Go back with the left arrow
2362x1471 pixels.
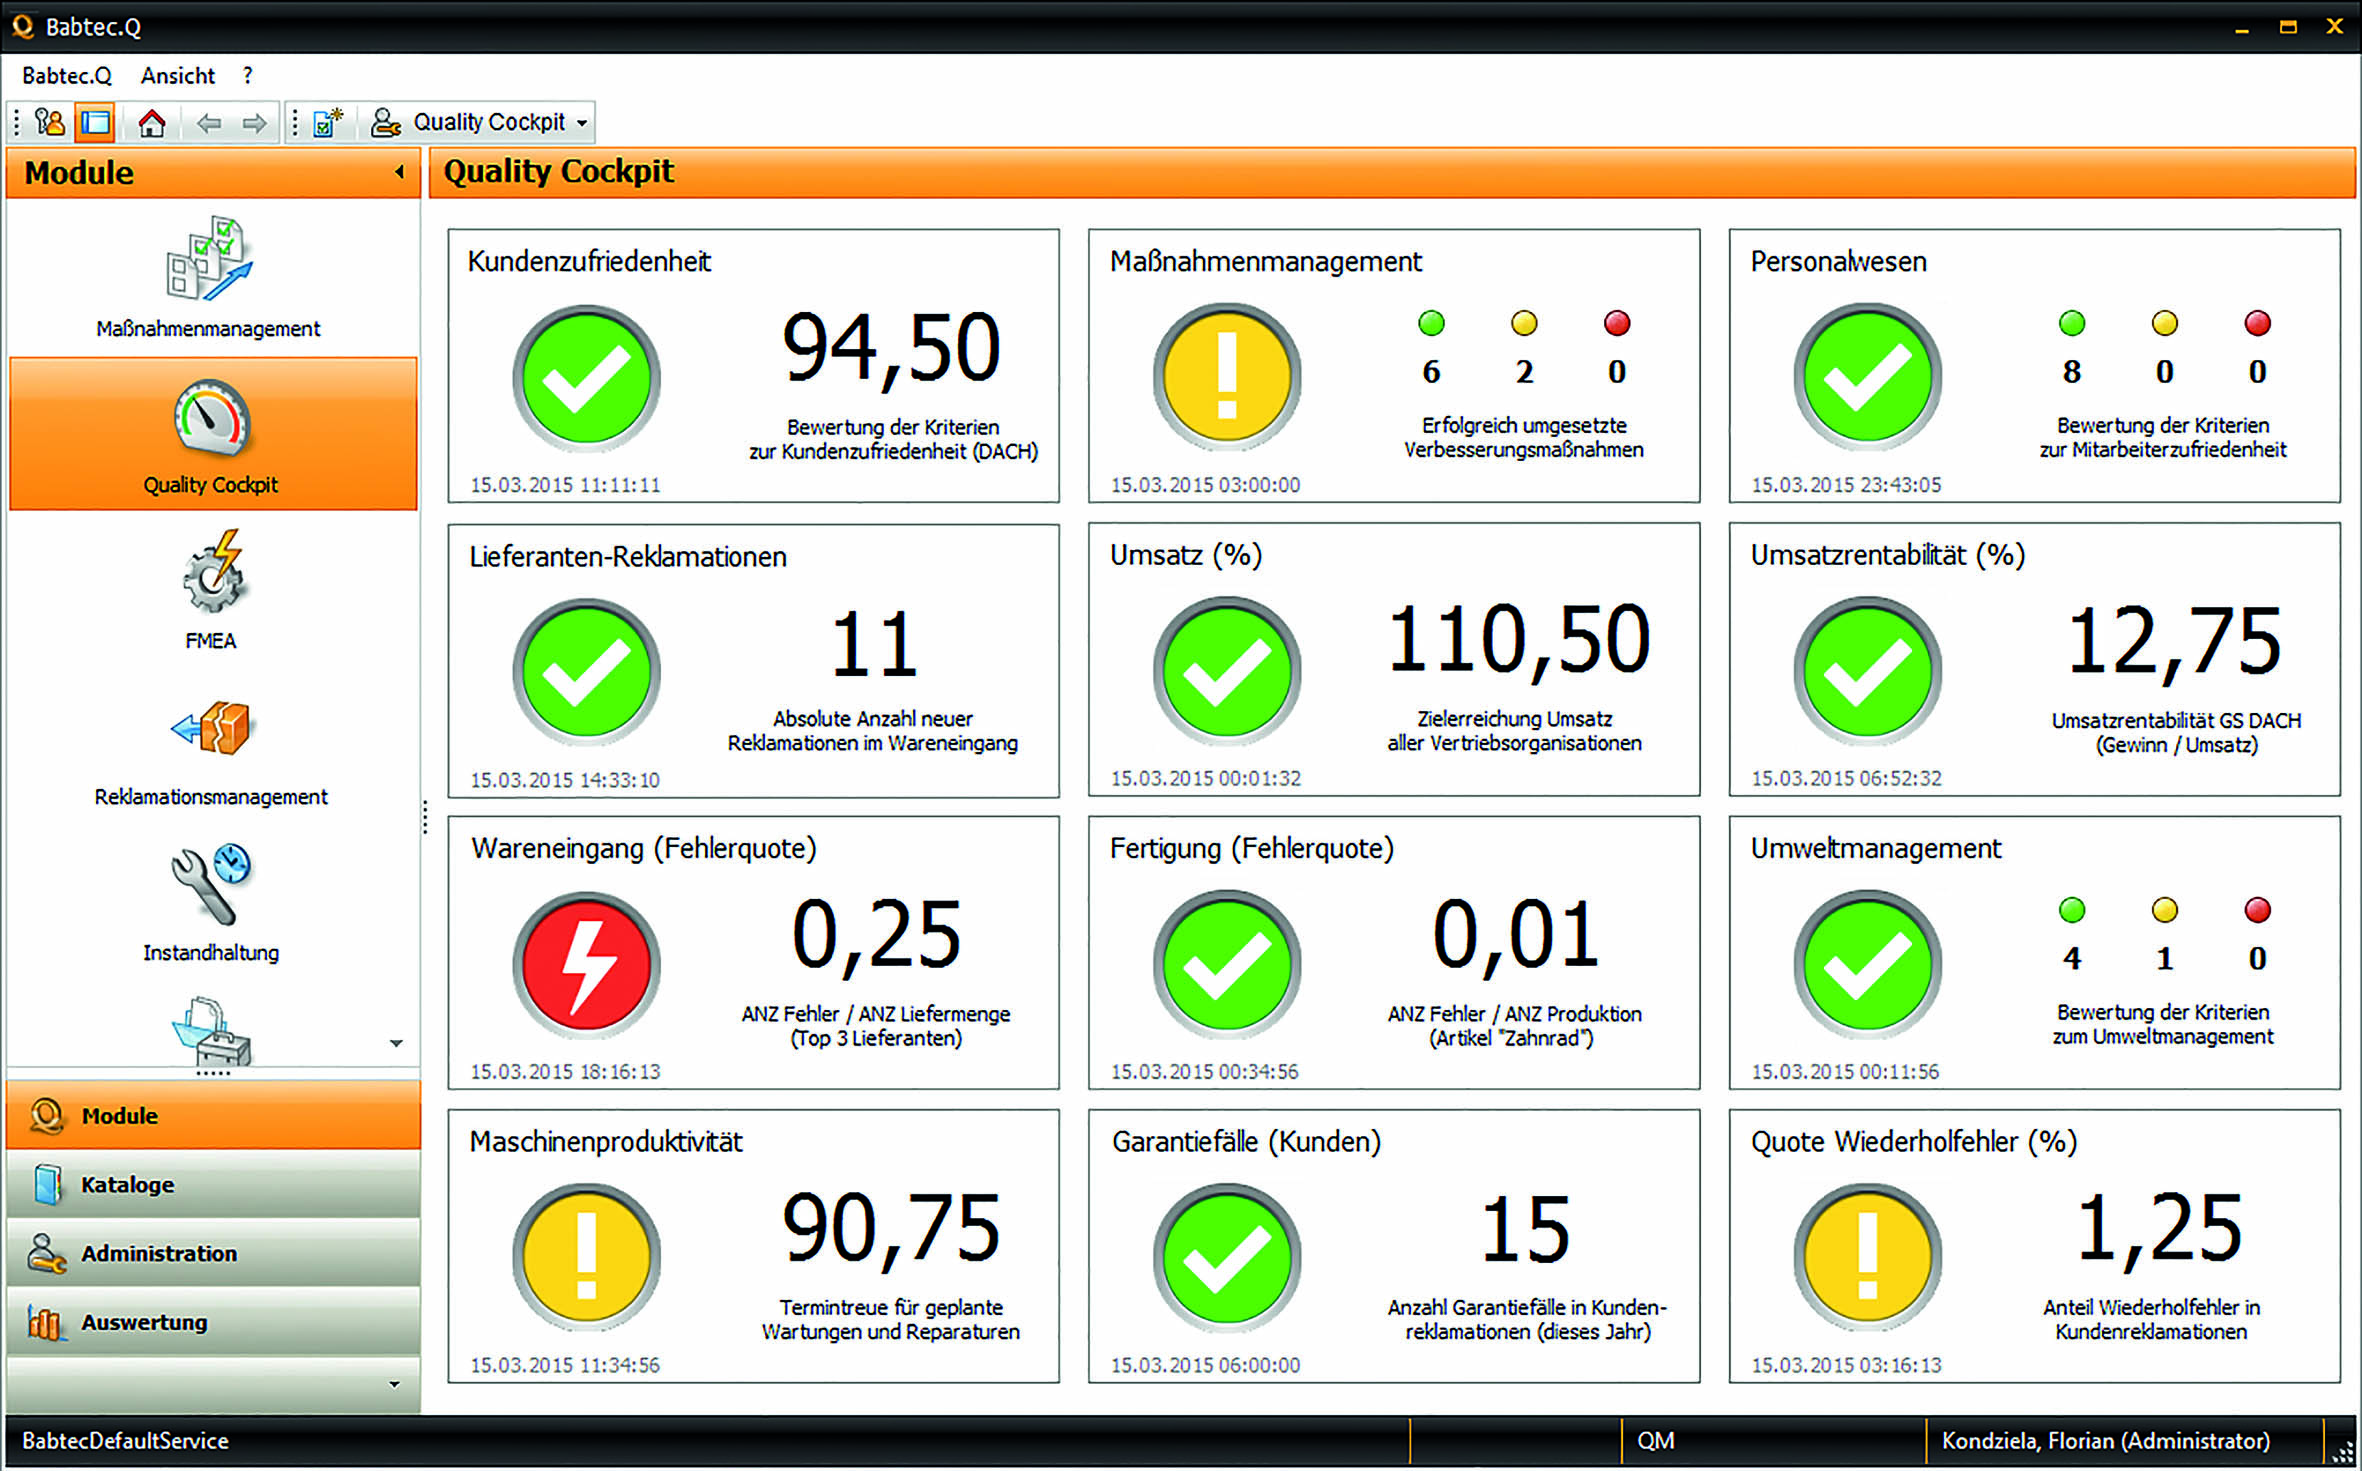[208, 123]
